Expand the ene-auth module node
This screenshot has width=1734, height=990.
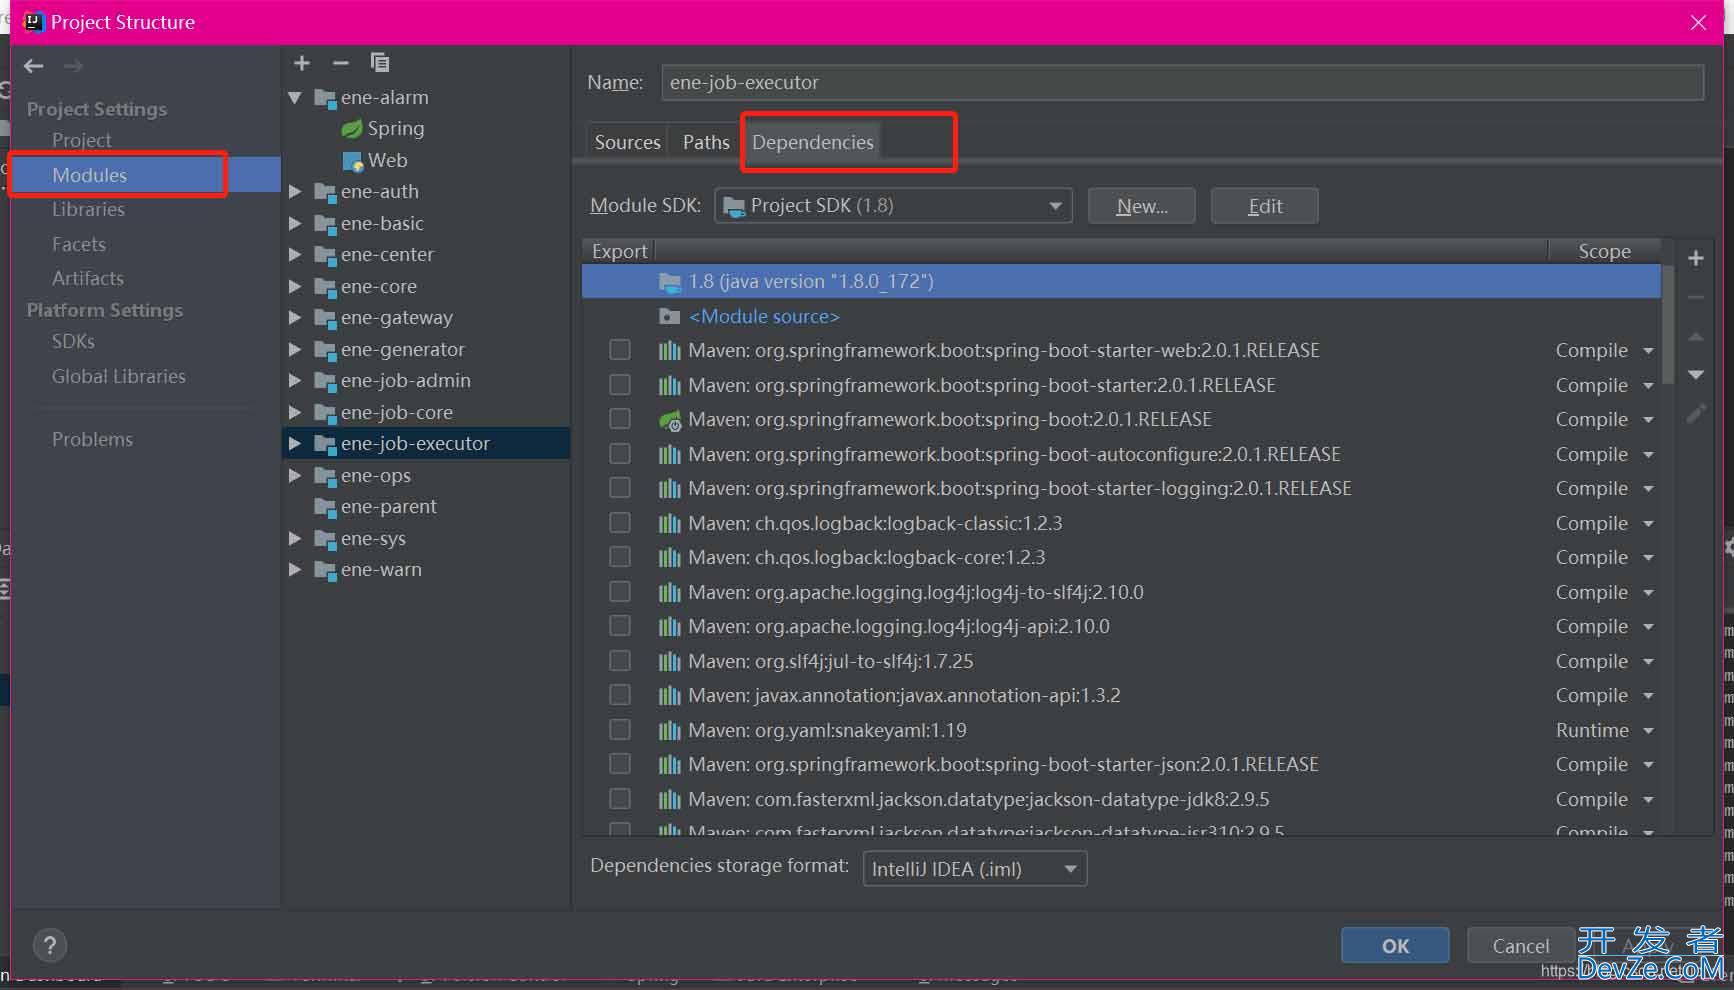tap(295, 192)
